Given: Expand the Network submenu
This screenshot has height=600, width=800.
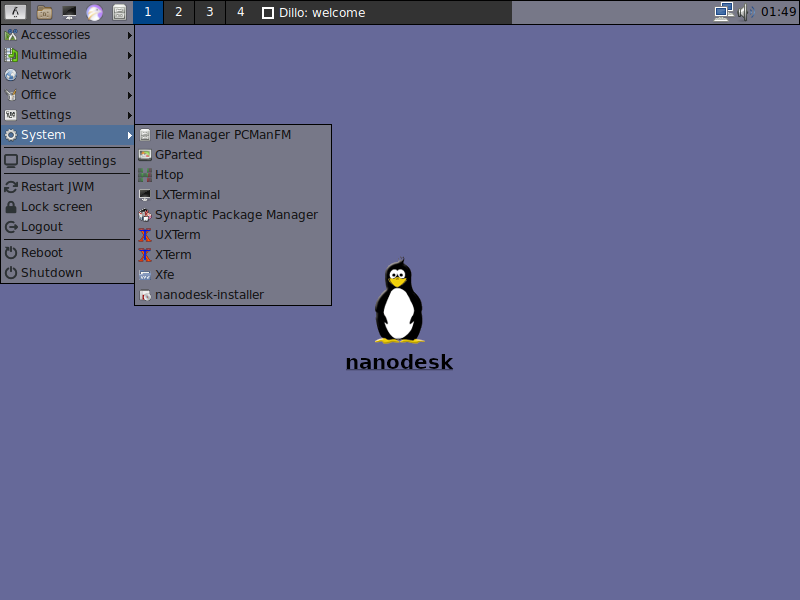Looking at the screenshot, I should (x=68, y=75).
